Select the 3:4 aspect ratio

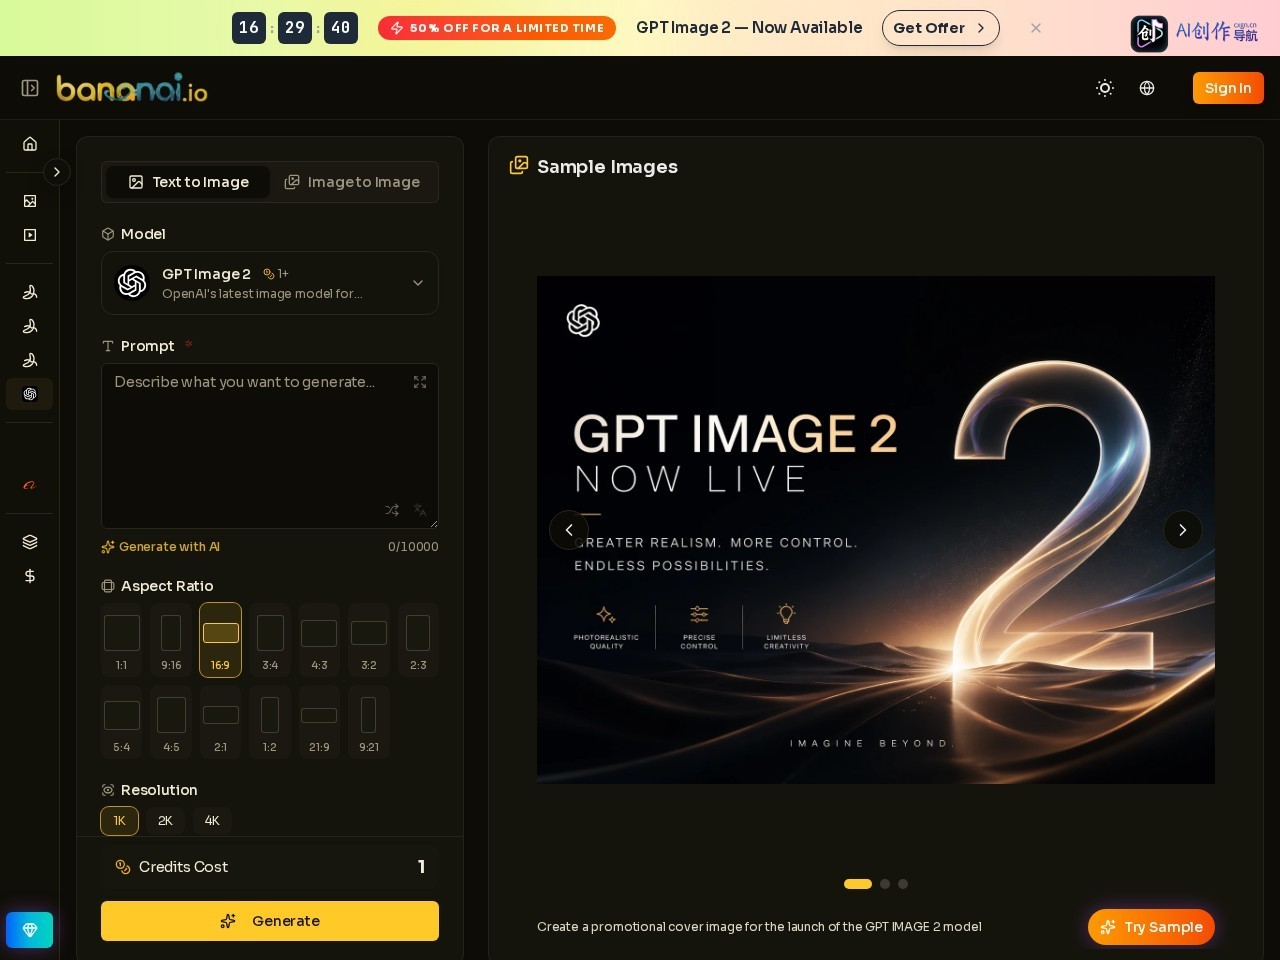tap(270, 640)
